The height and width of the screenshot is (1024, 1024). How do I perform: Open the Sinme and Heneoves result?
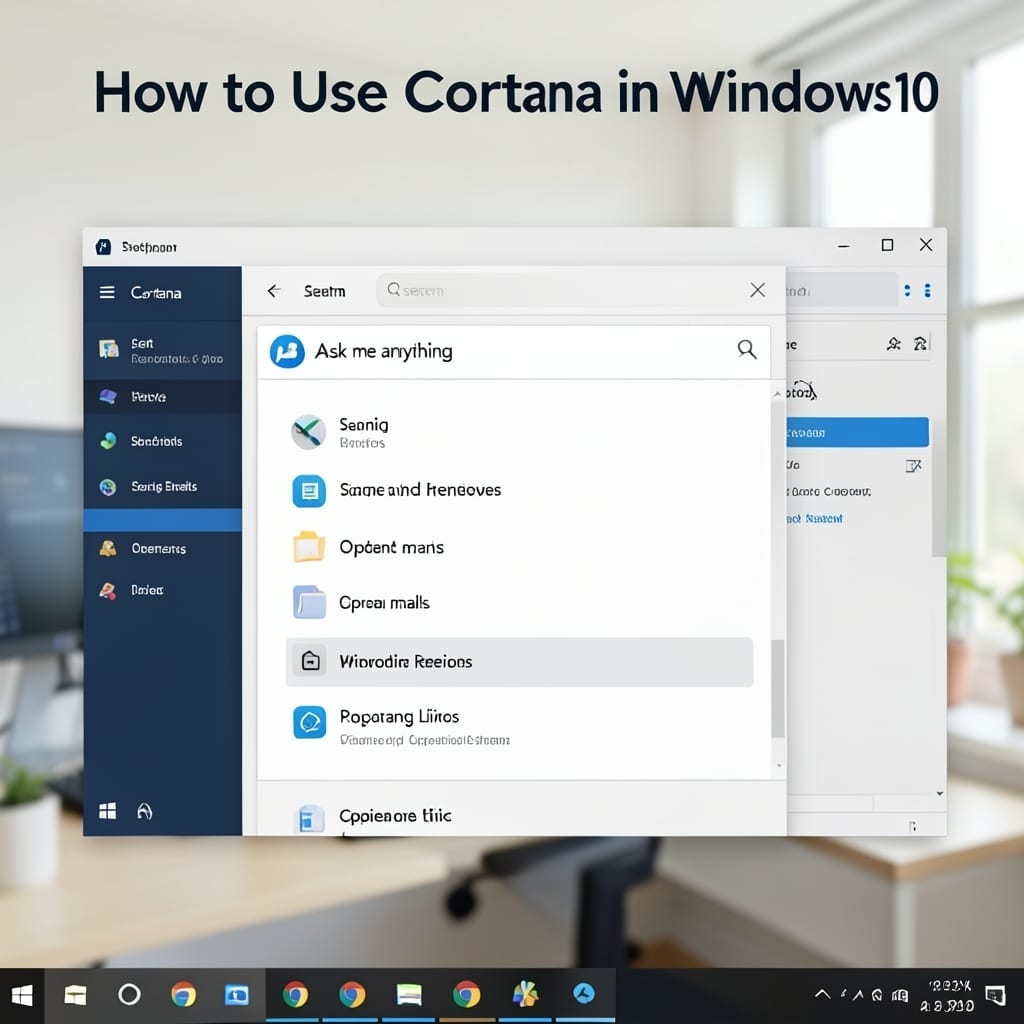coord(519,490)
